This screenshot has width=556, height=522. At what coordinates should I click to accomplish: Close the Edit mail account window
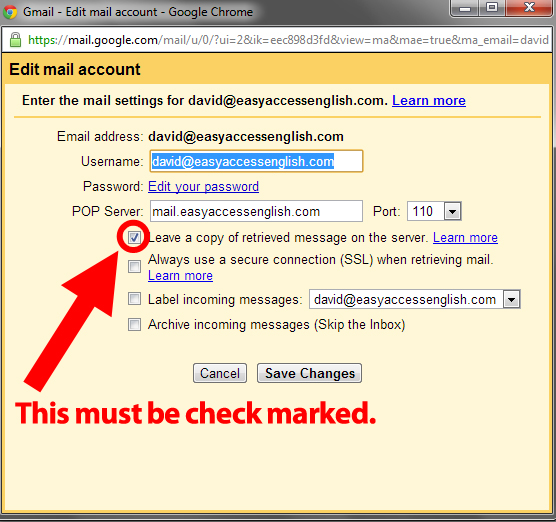pyautogui.click(x=529, y=8)
